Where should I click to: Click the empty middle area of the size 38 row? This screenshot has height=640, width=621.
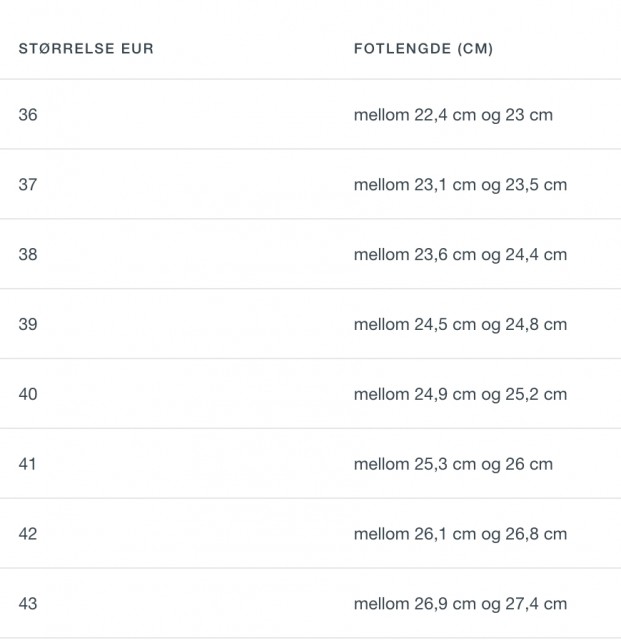196,254
